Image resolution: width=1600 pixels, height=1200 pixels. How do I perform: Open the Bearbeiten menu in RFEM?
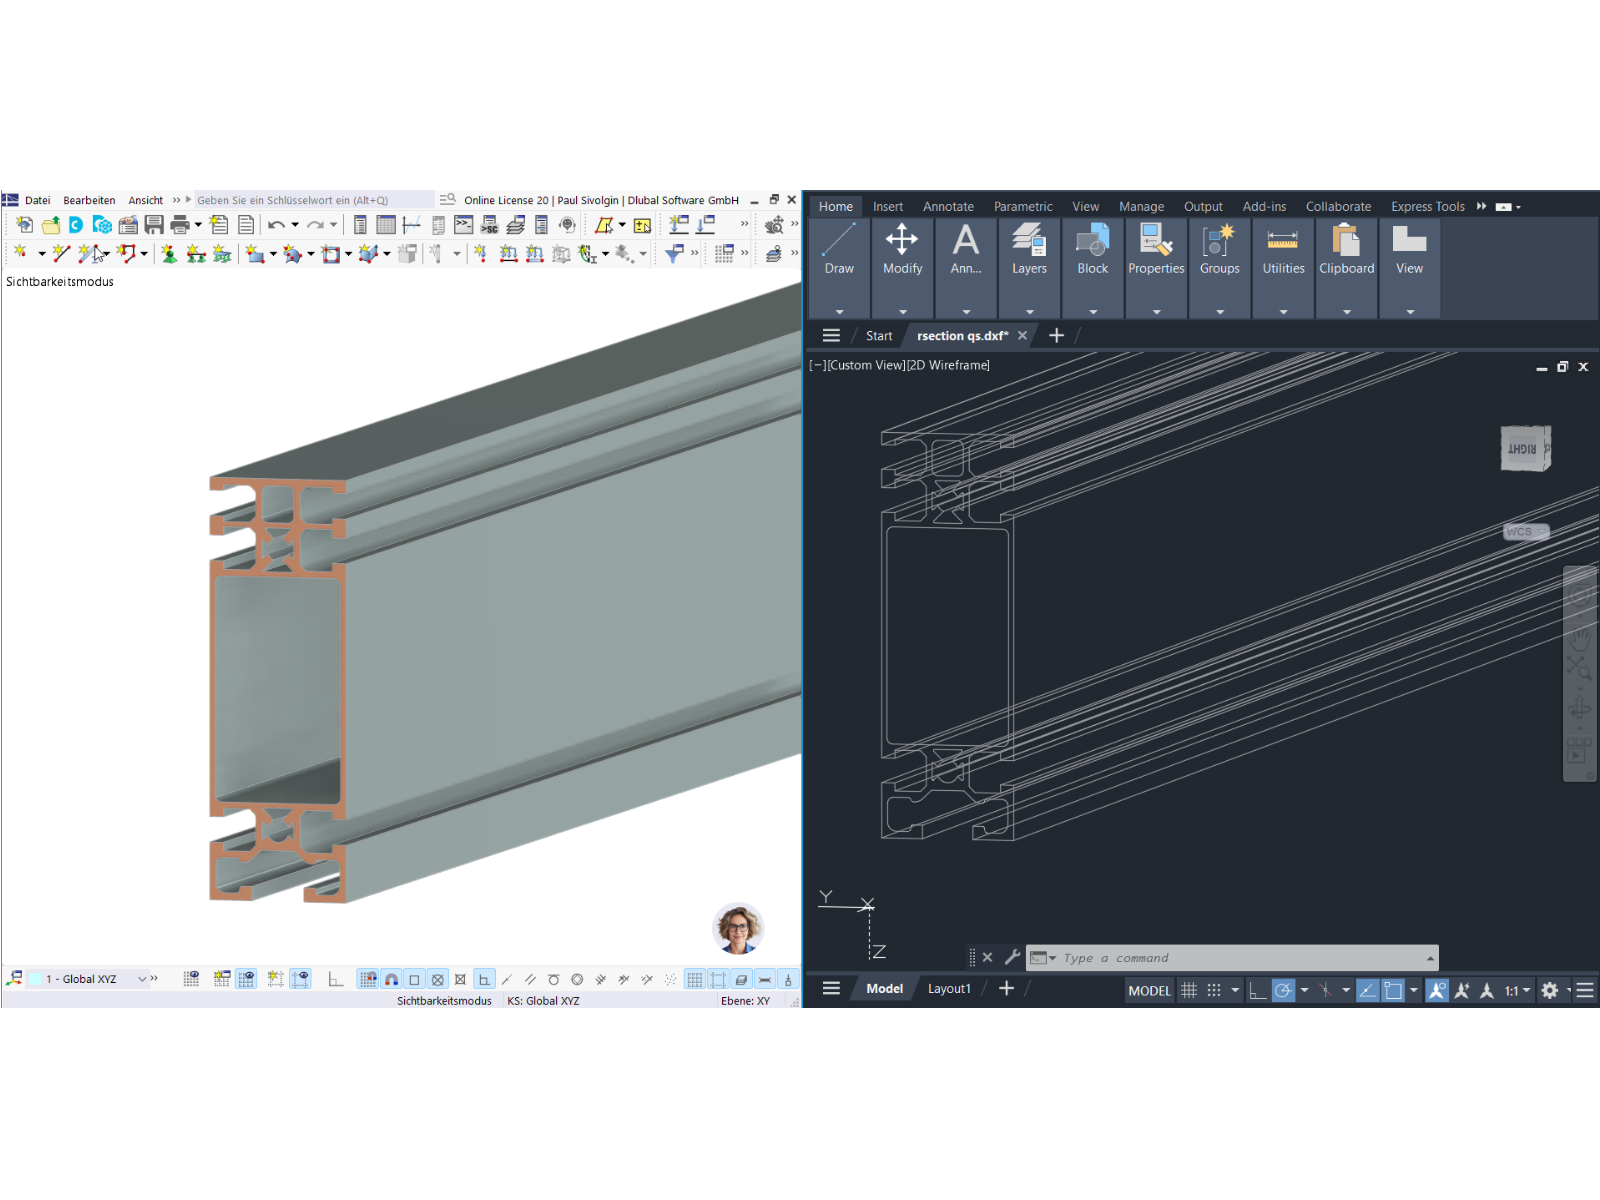(88, 199)
